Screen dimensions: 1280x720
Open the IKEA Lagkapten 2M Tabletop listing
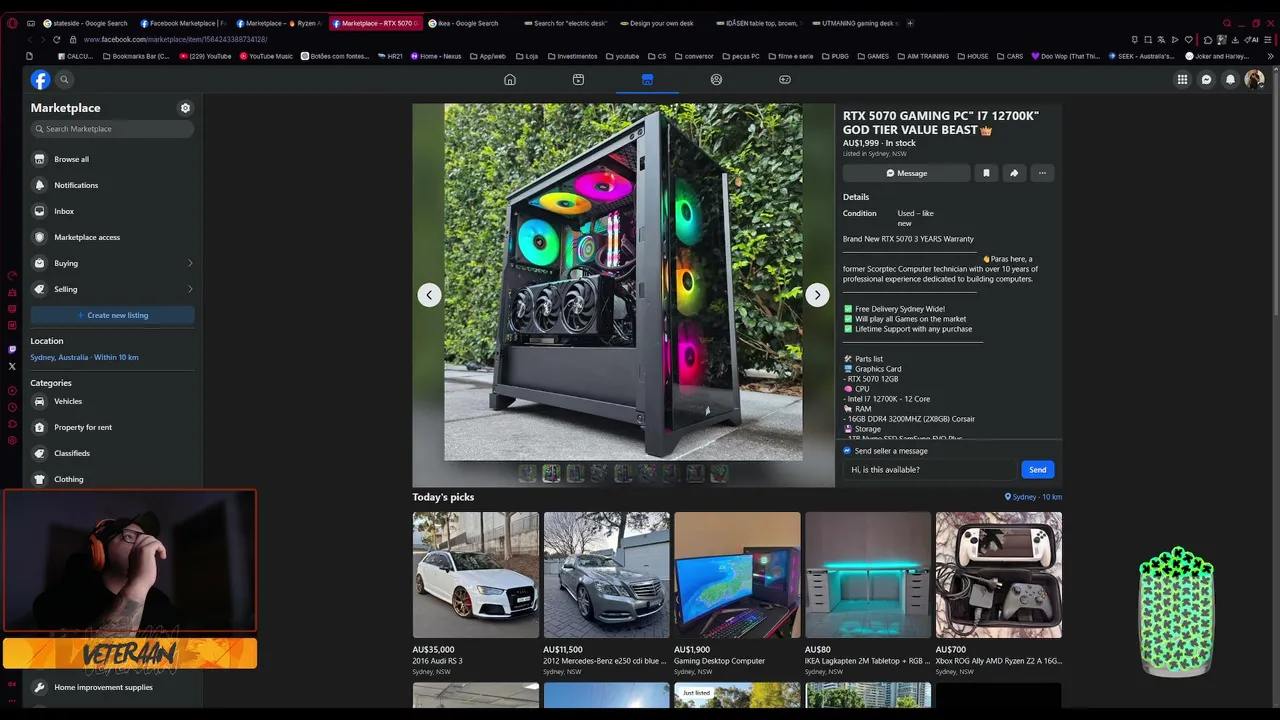pos(868,594)
